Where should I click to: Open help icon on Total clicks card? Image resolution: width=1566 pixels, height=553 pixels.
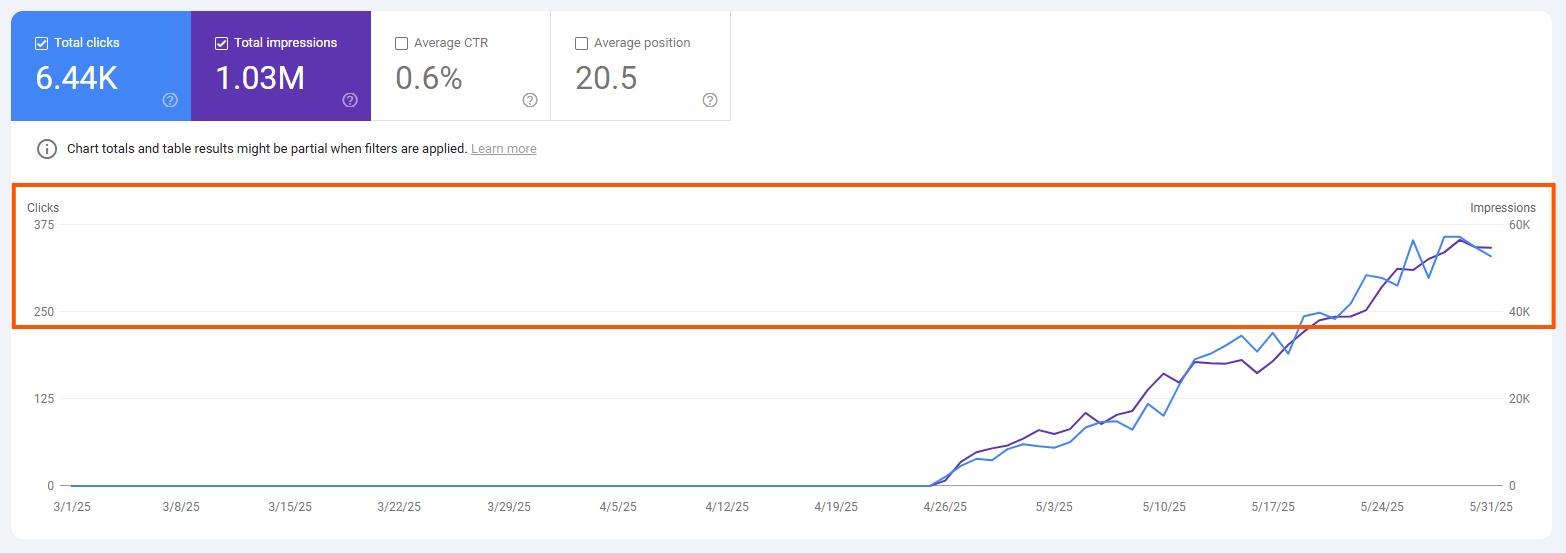pyautogui.click(x=170, y=100)
